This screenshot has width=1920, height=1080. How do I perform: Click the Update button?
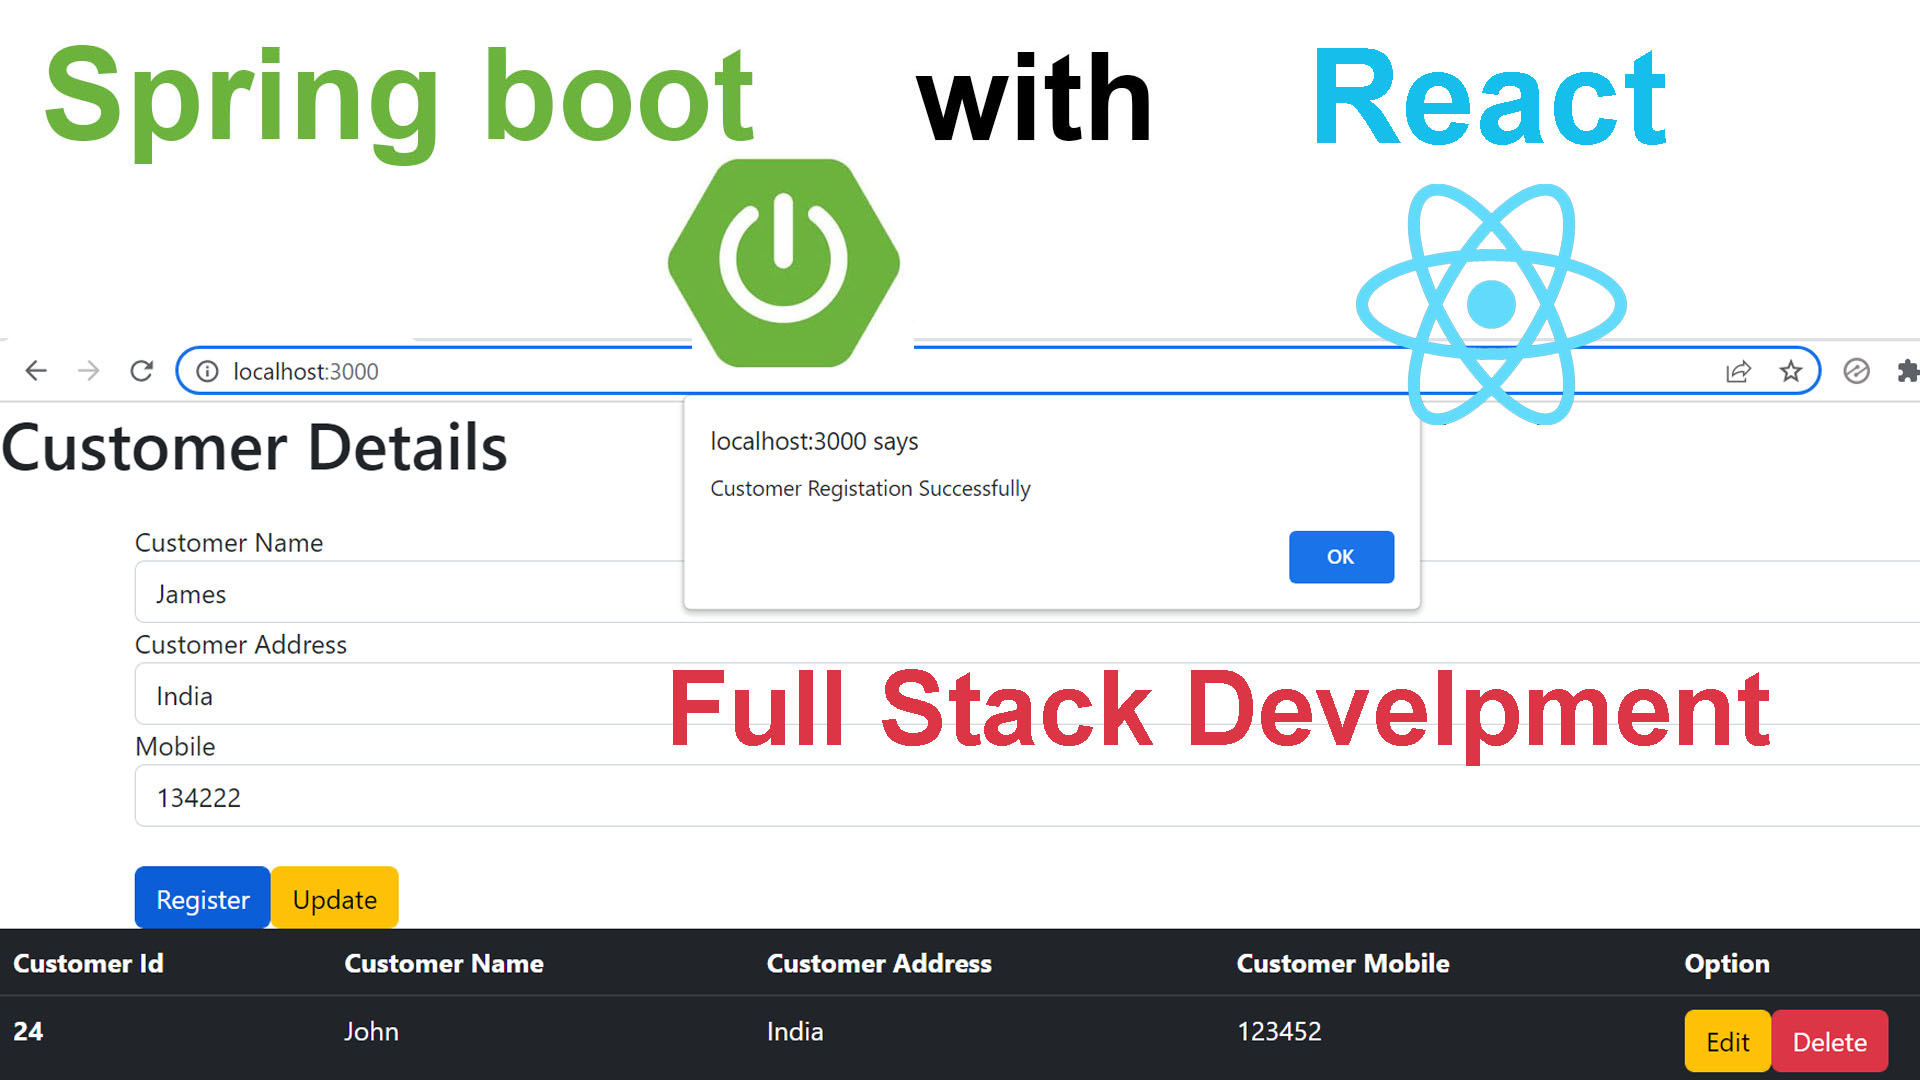pos(335,901)
